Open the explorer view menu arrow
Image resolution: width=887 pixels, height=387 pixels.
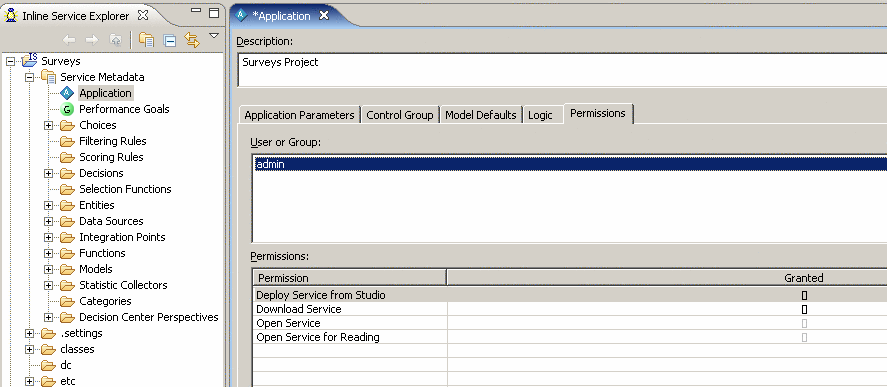tap(214, 36)
